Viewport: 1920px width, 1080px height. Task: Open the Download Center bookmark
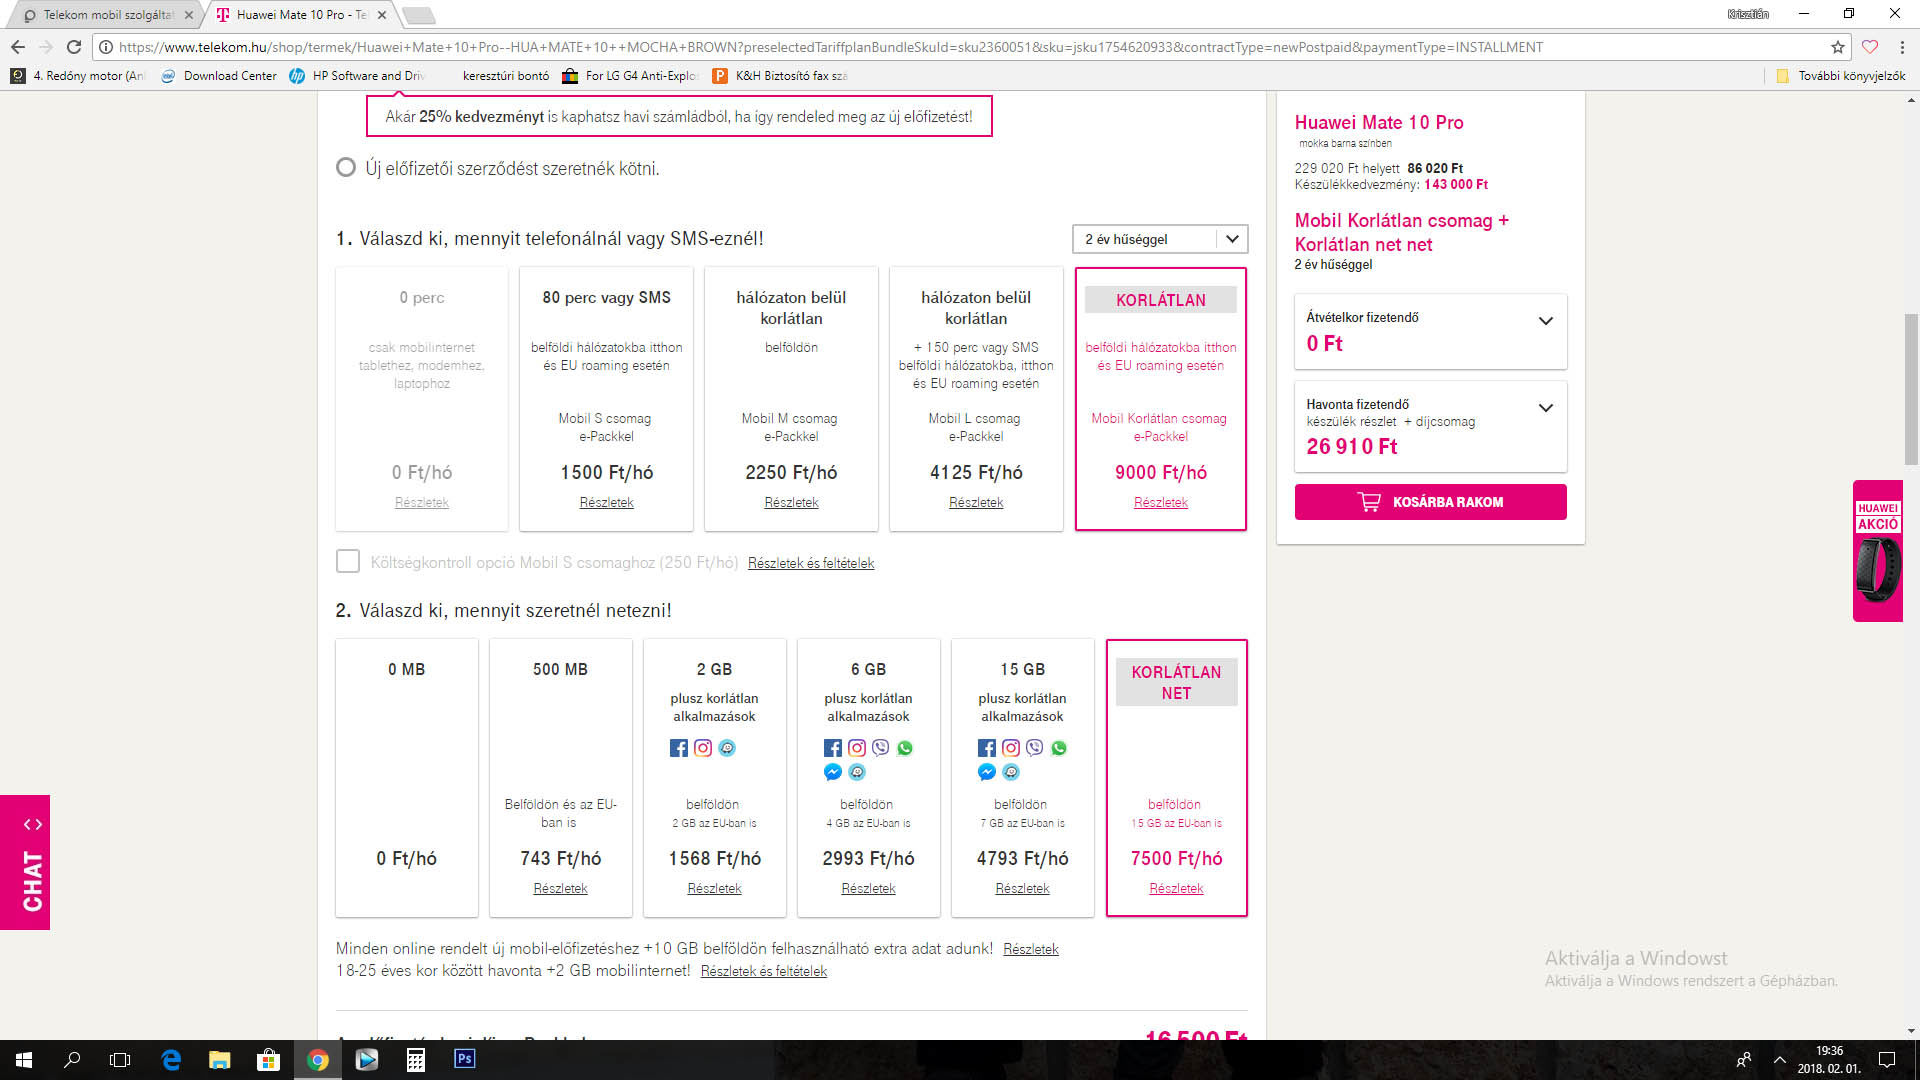point(219,76)
